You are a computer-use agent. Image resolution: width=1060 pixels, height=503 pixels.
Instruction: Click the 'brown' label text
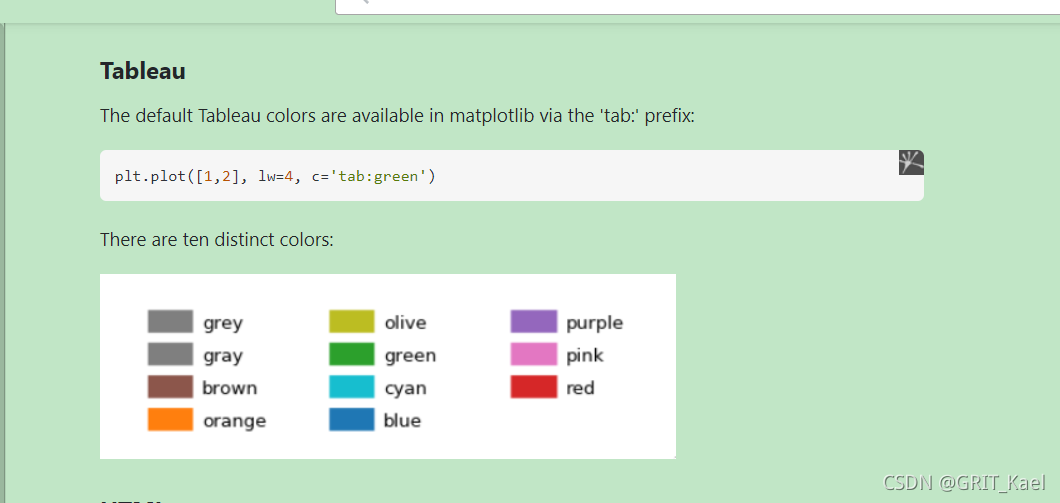(x=230, y=388)
